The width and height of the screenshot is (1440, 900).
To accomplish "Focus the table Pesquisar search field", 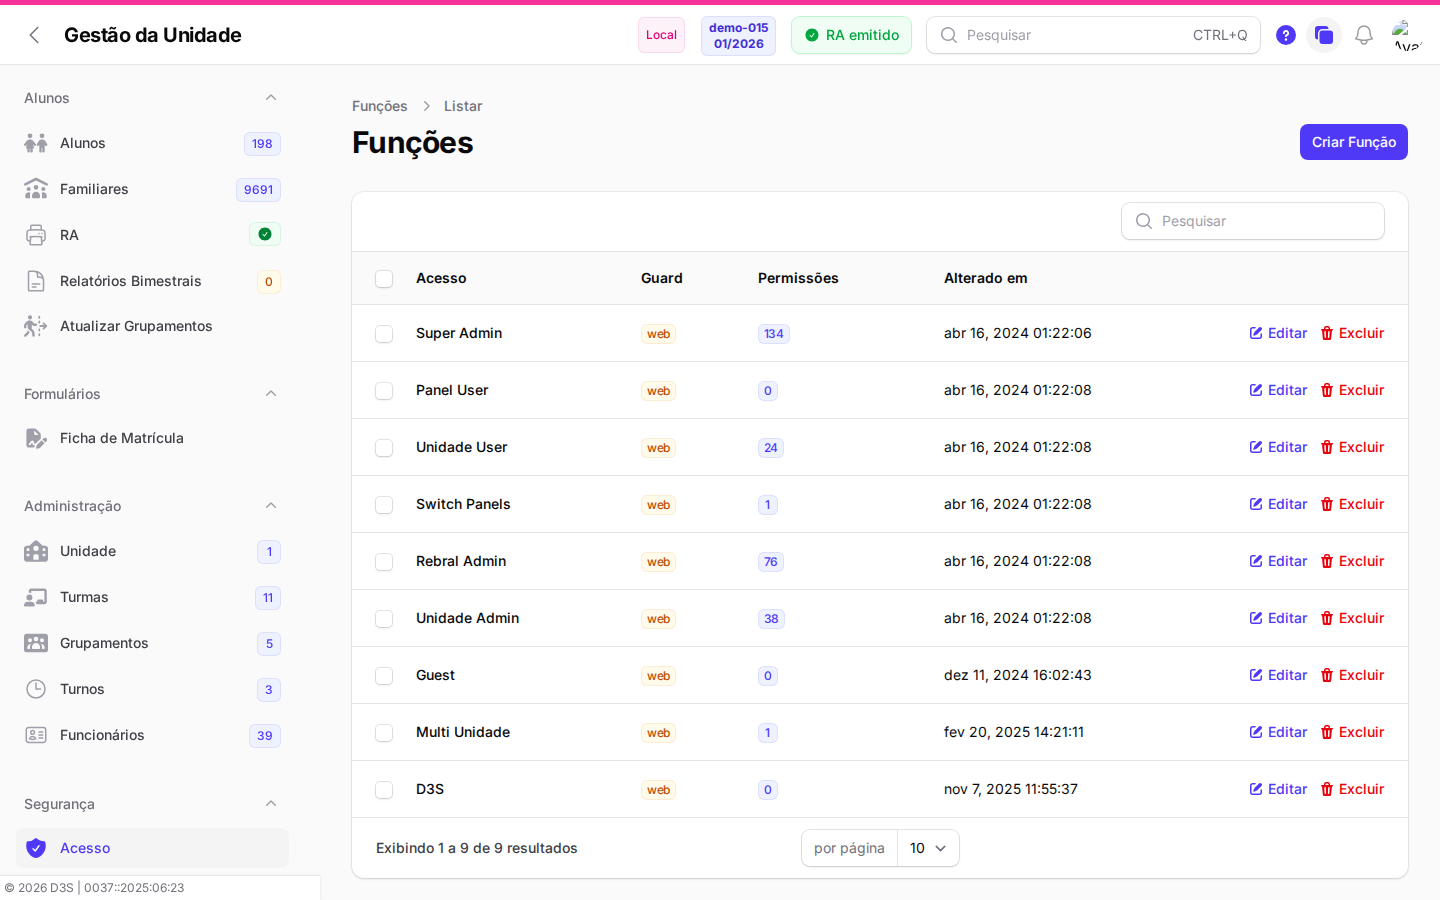I will coord(1253,221).
